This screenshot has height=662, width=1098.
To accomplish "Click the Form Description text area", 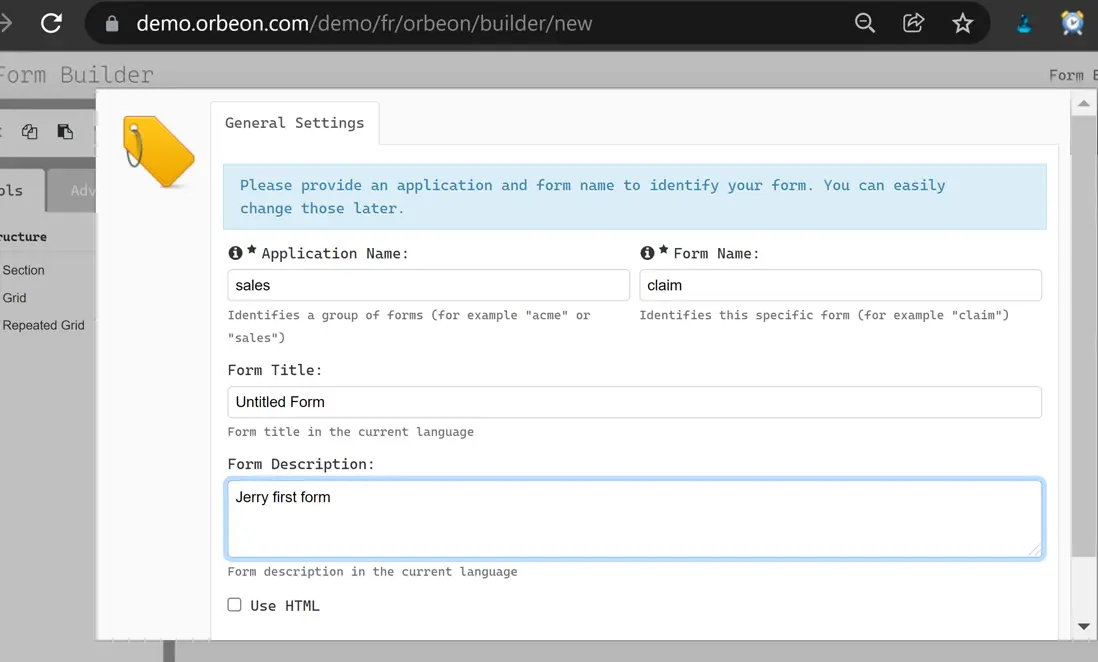I will pos(634,518).
